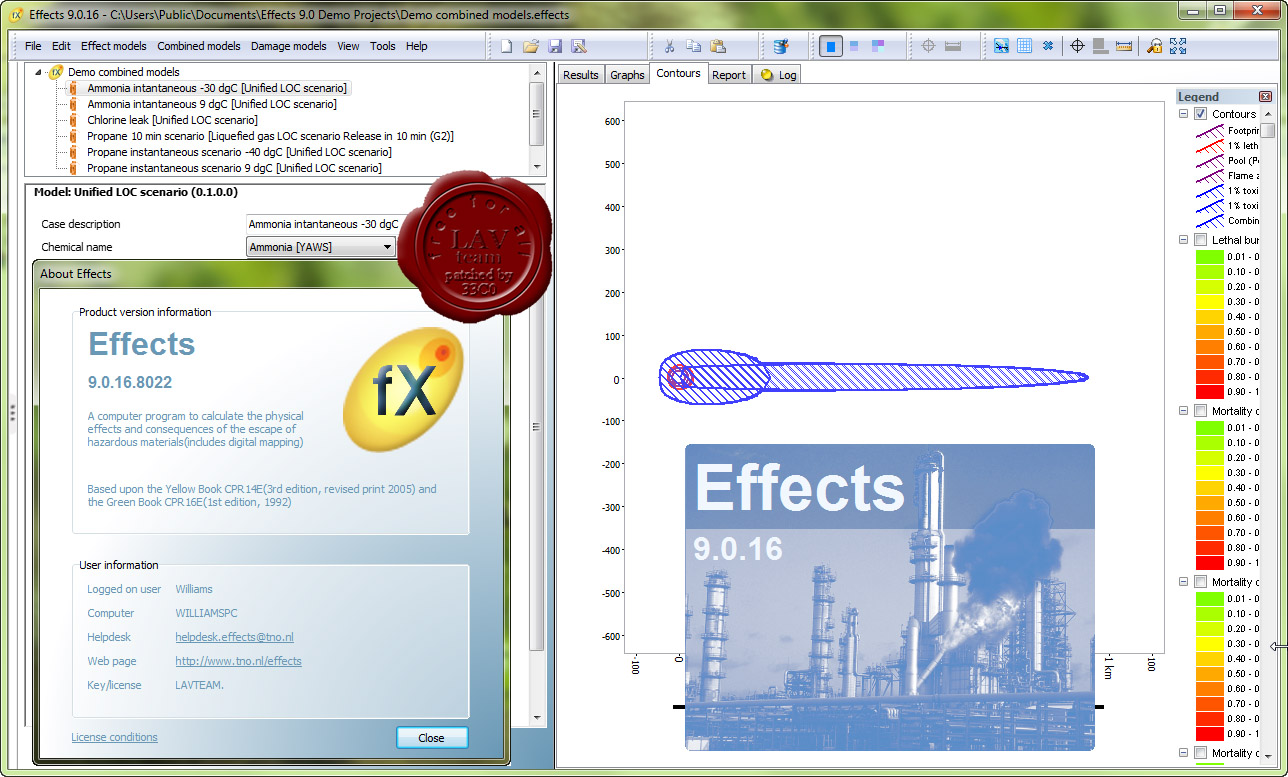1288x777 pixels.
Task: Open the chemical database icon
Action: coord(781,46)
